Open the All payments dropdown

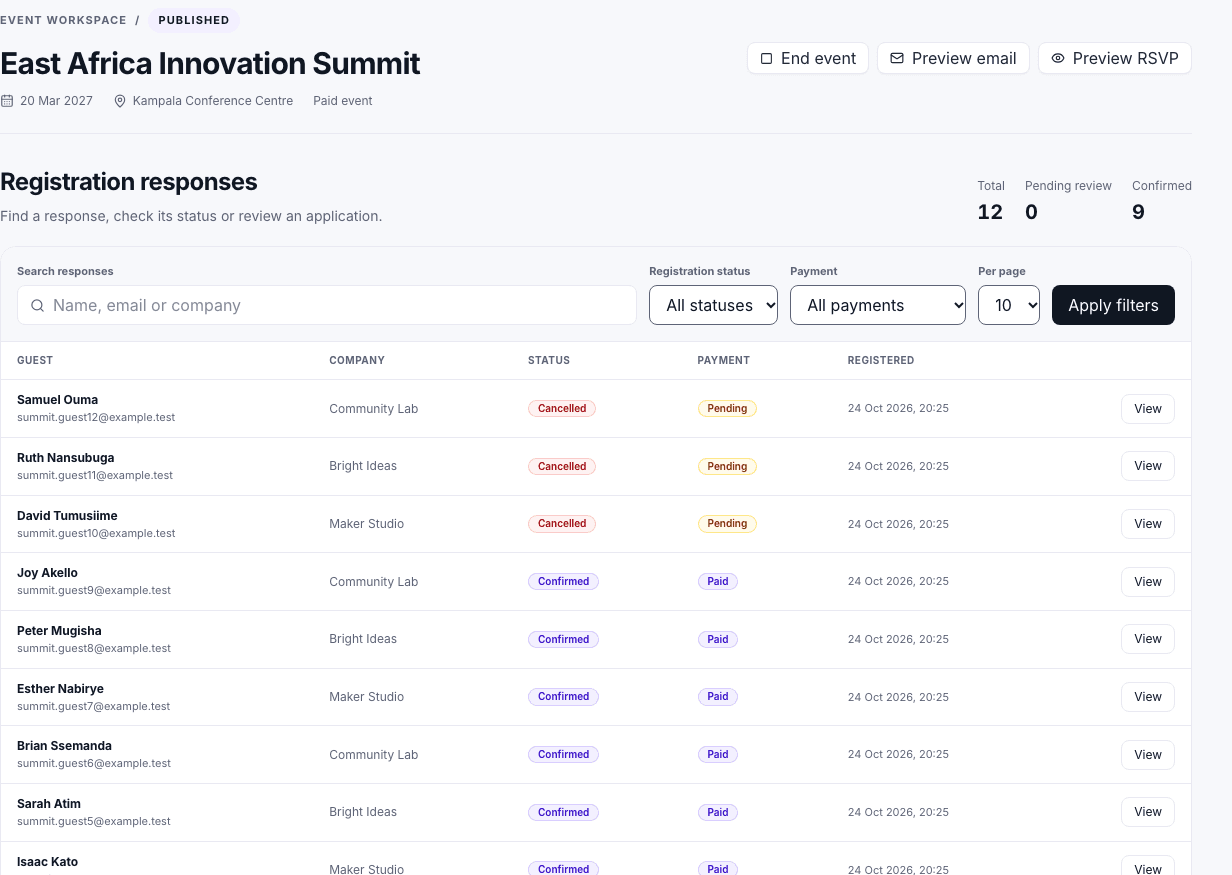(x=878, y=305)
